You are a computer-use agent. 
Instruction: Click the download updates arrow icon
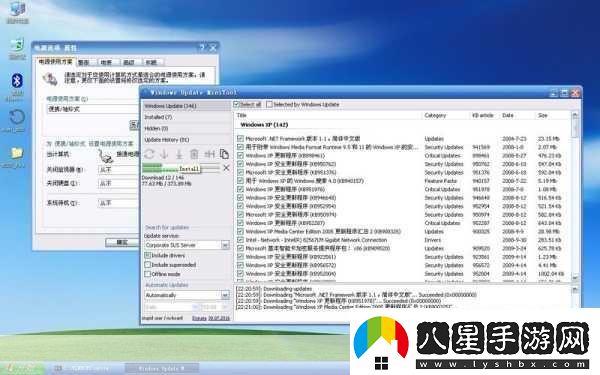164,154
